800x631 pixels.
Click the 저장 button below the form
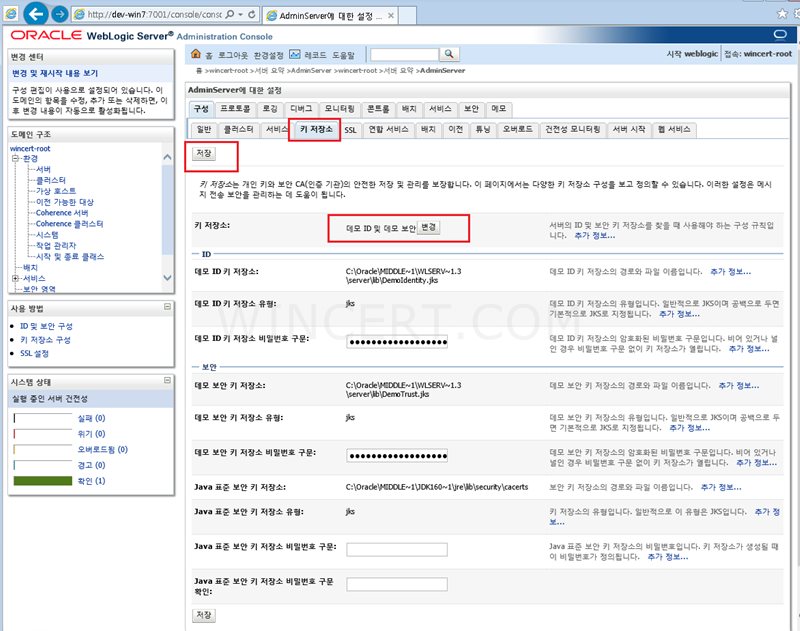click(204, 615)
